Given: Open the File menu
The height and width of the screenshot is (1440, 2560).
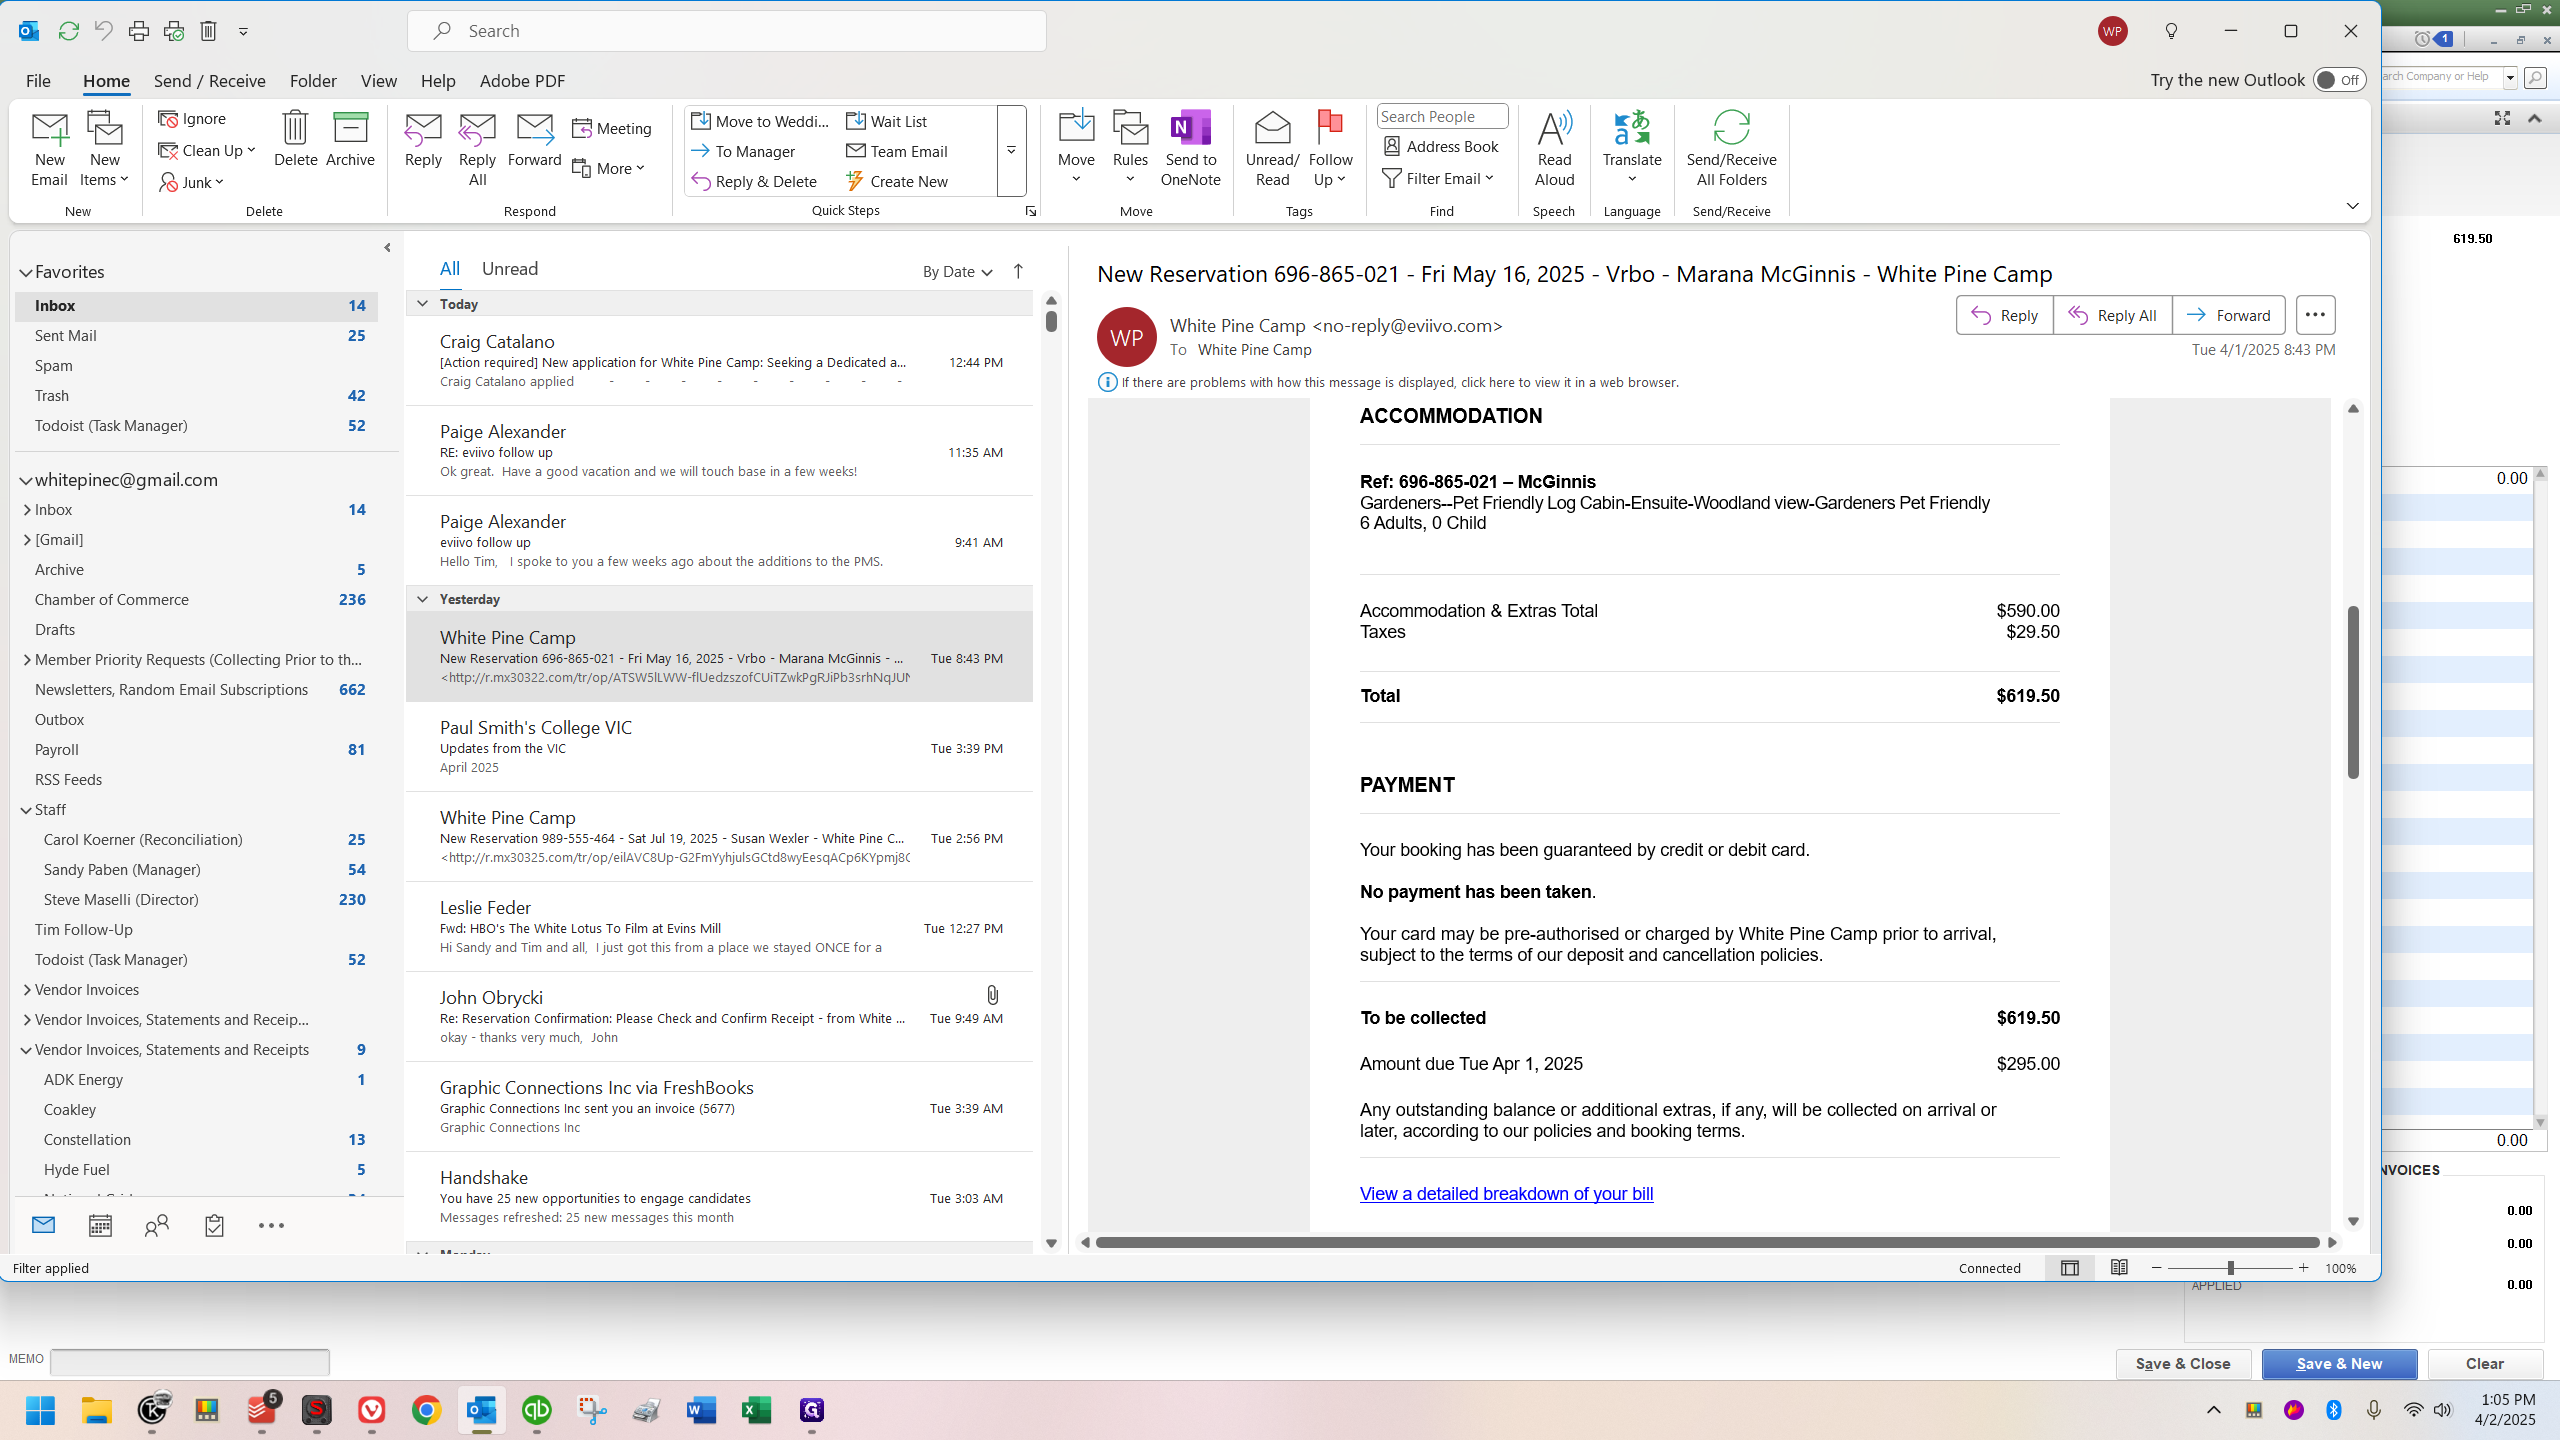Looking at the screenshot, I should (x=38, y=81).
